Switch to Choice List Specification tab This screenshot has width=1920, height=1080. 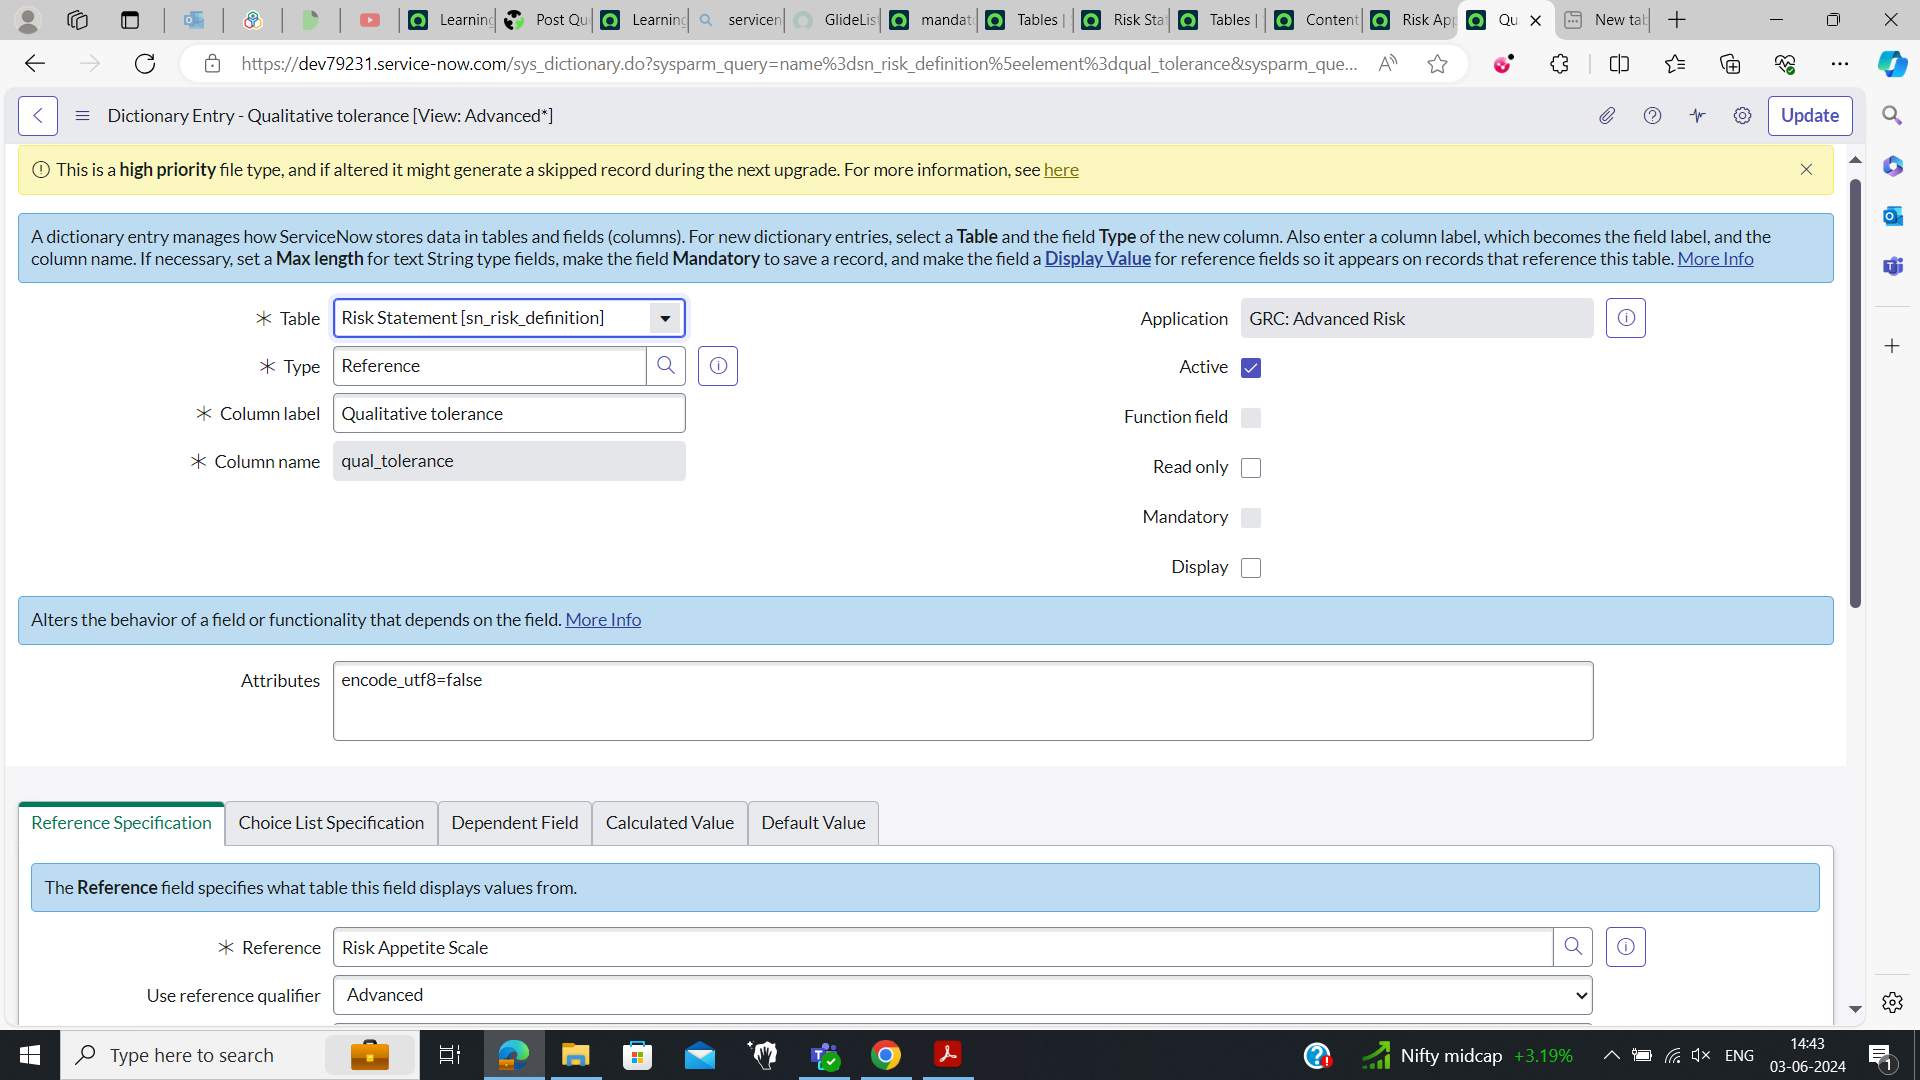click(331, 823)
